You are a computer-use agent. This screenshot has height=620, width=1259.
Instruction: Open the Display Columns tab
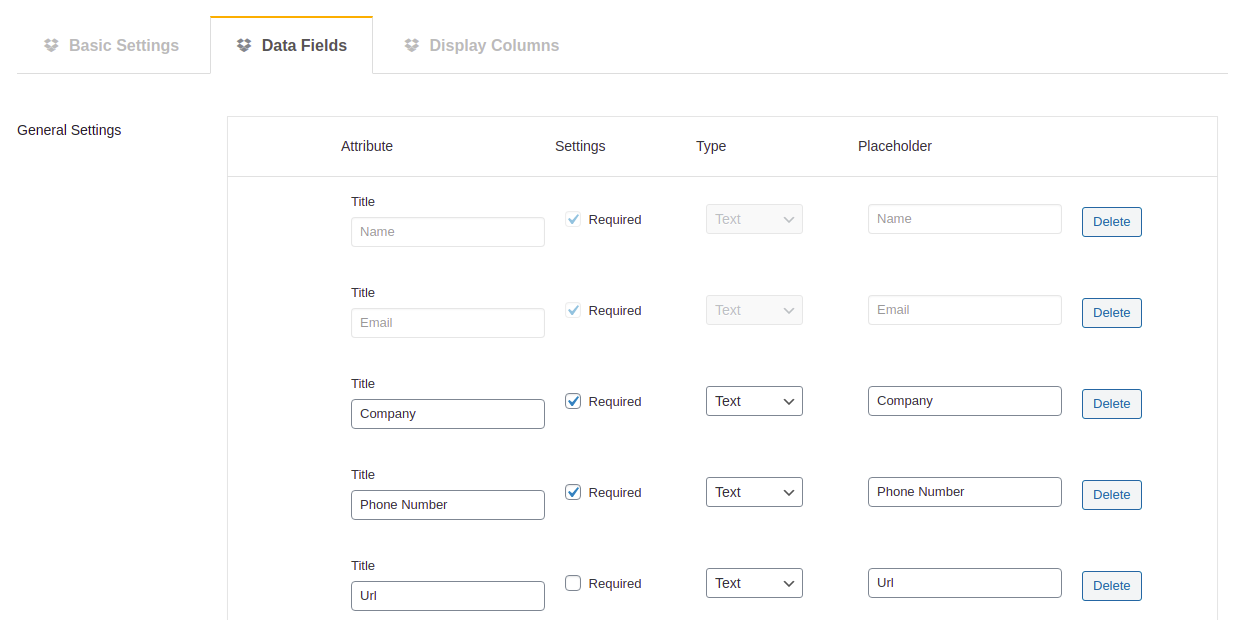(x=481, y=46)
